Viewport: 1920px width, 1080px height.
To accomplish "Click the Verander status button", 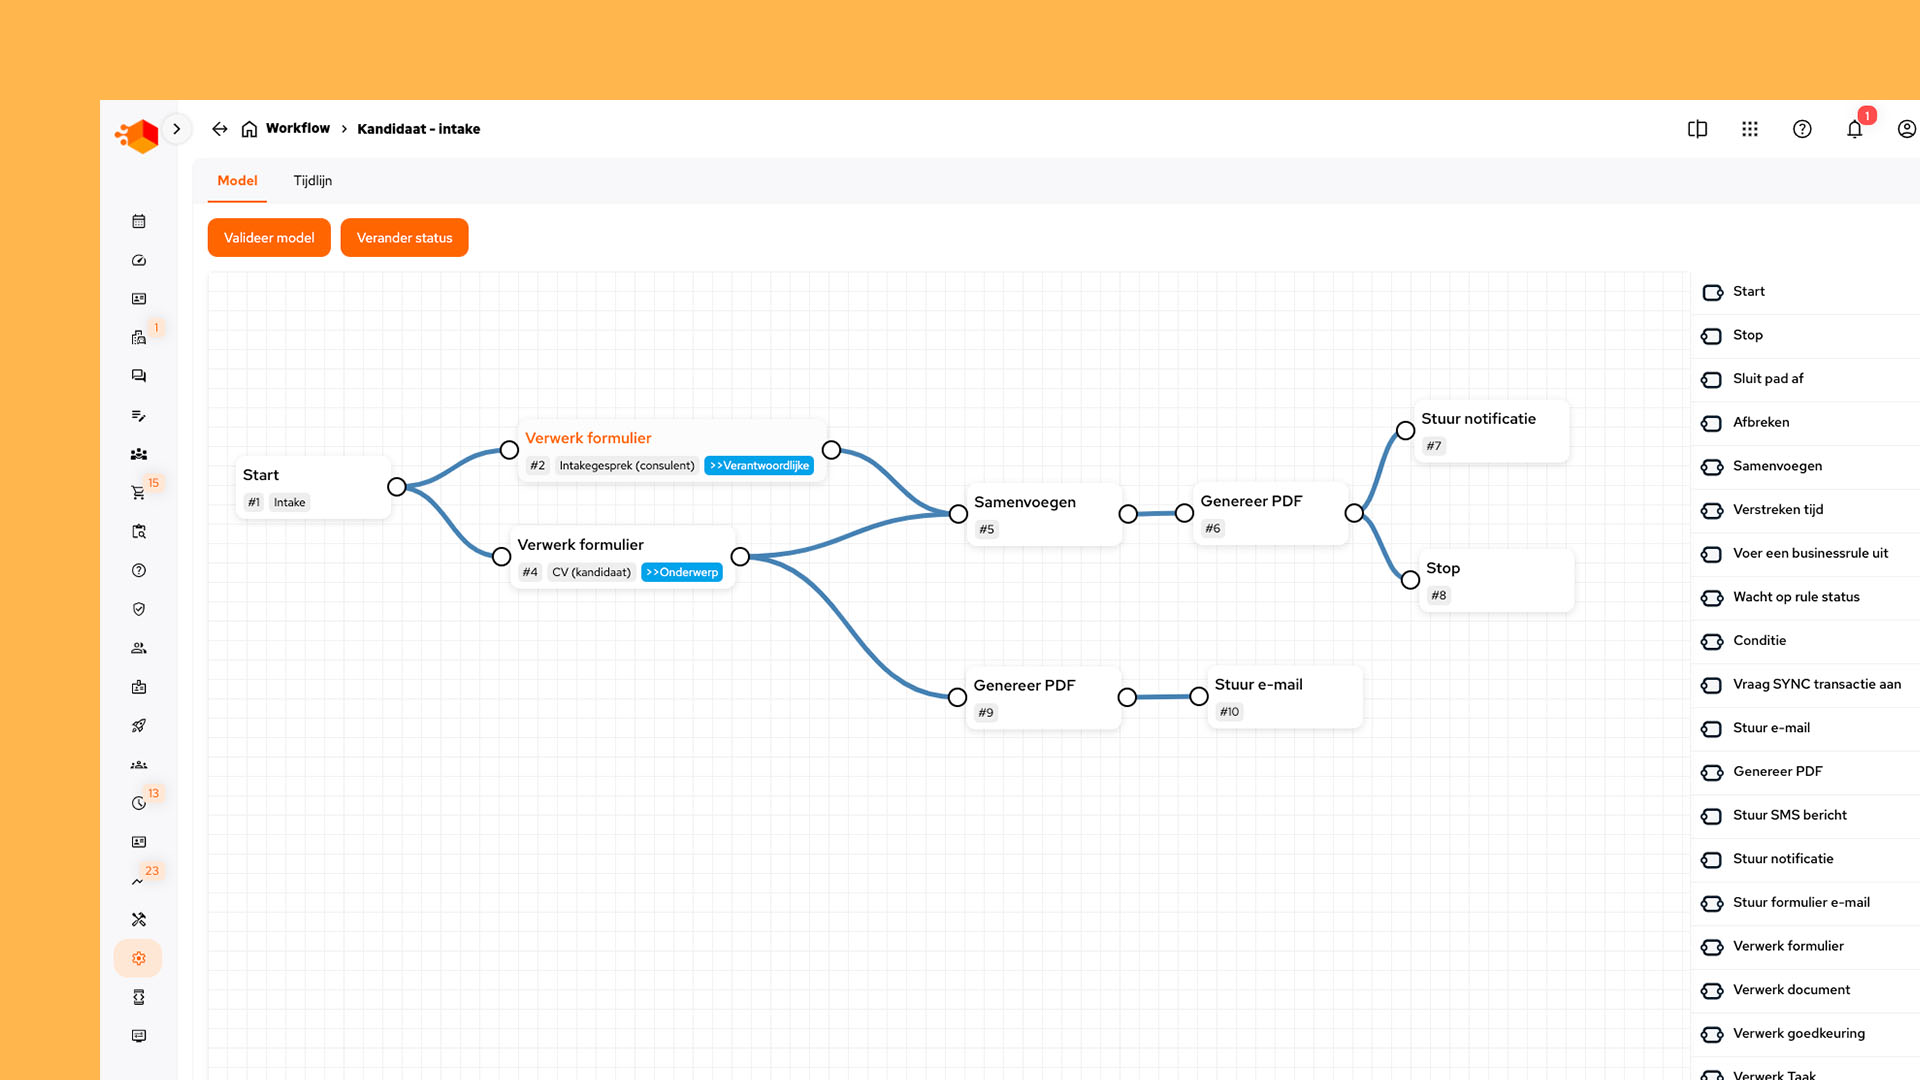I will coord(404,238).
